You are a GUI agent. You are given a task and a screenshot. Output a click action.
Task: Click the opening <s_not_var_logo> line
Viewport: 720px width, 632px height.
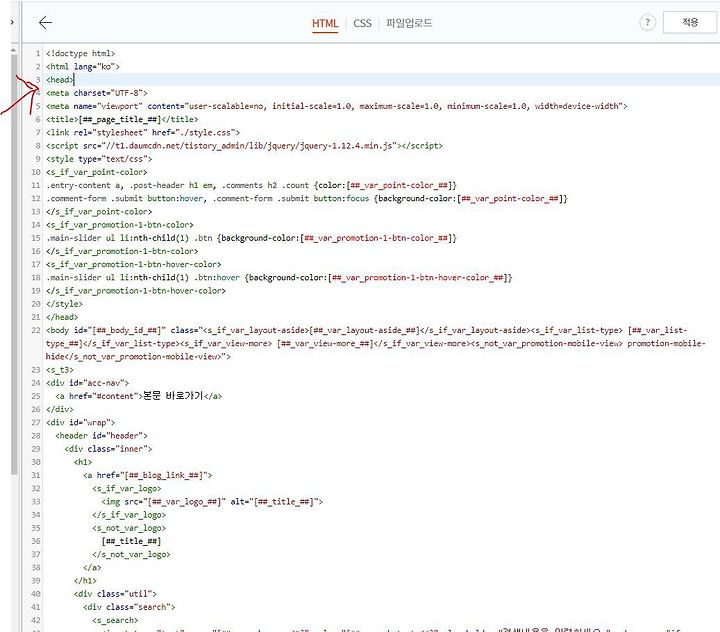[x=129, y=528]
